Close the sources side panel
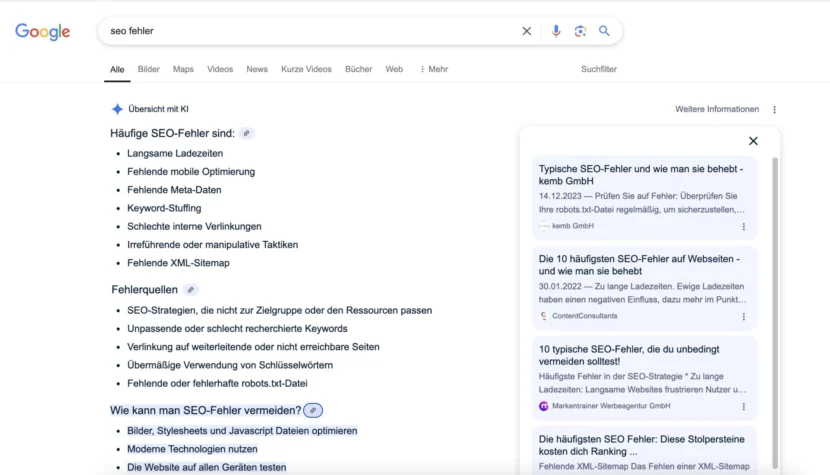830x475 pixels. pos(753,141)
